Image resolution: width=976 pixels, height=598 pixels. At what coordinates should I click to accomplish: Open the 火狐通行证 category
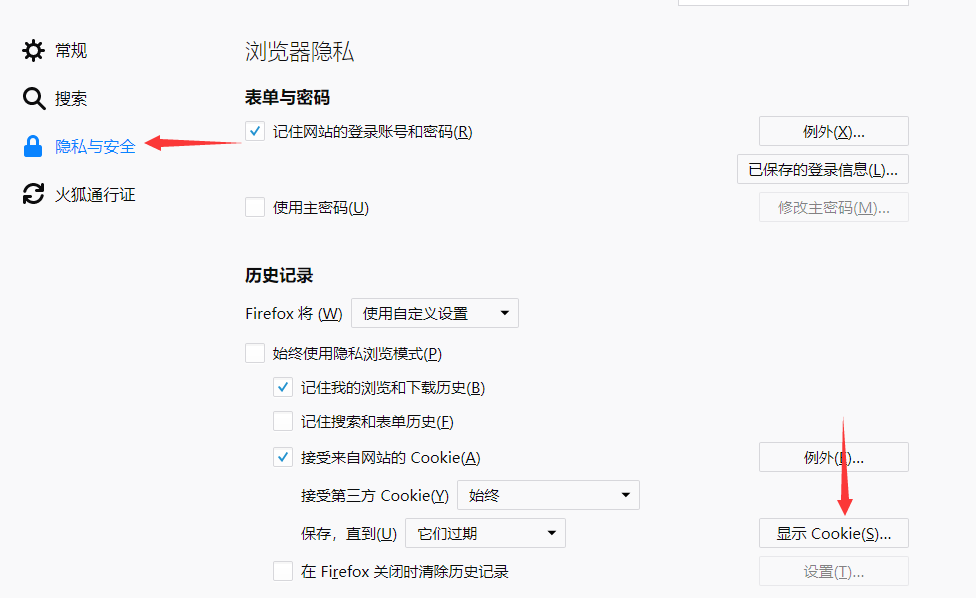click(95, 195)
